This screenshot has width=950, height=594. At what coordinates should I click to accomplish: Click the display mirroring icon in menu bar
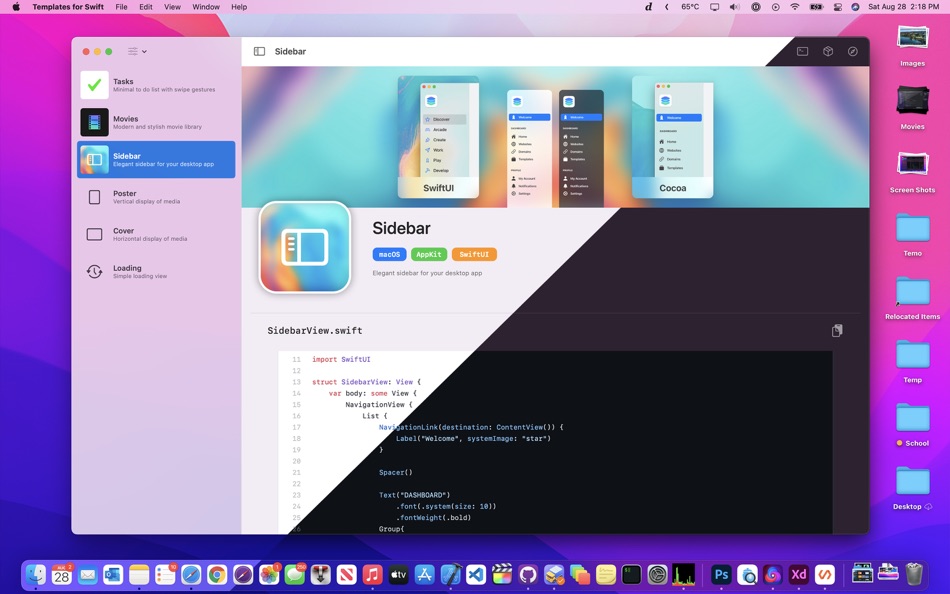(x=714, y=7)
